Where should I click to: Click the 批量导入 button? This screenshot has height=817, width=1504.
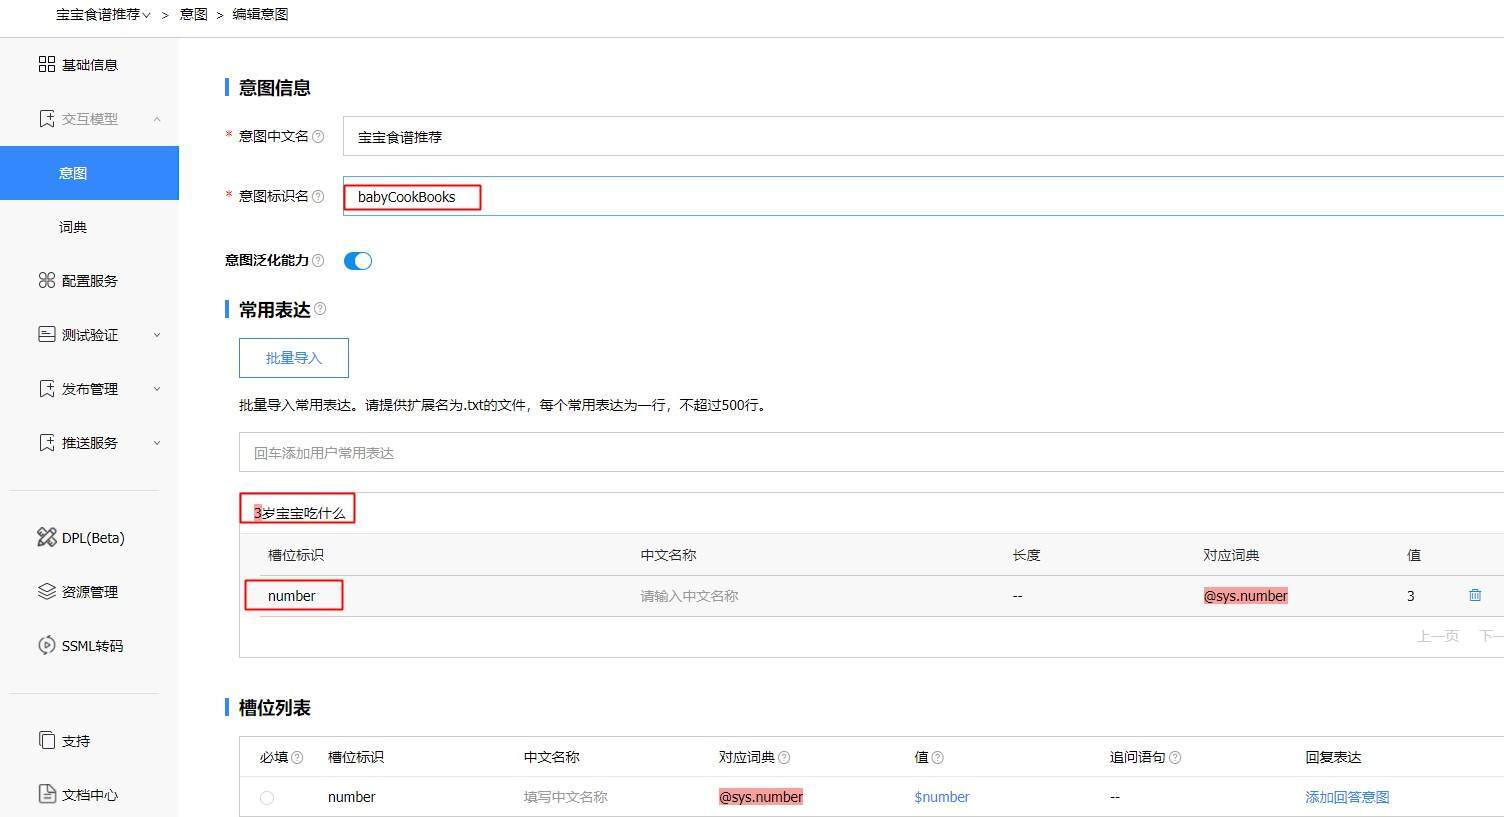click(x=293, y=357)
